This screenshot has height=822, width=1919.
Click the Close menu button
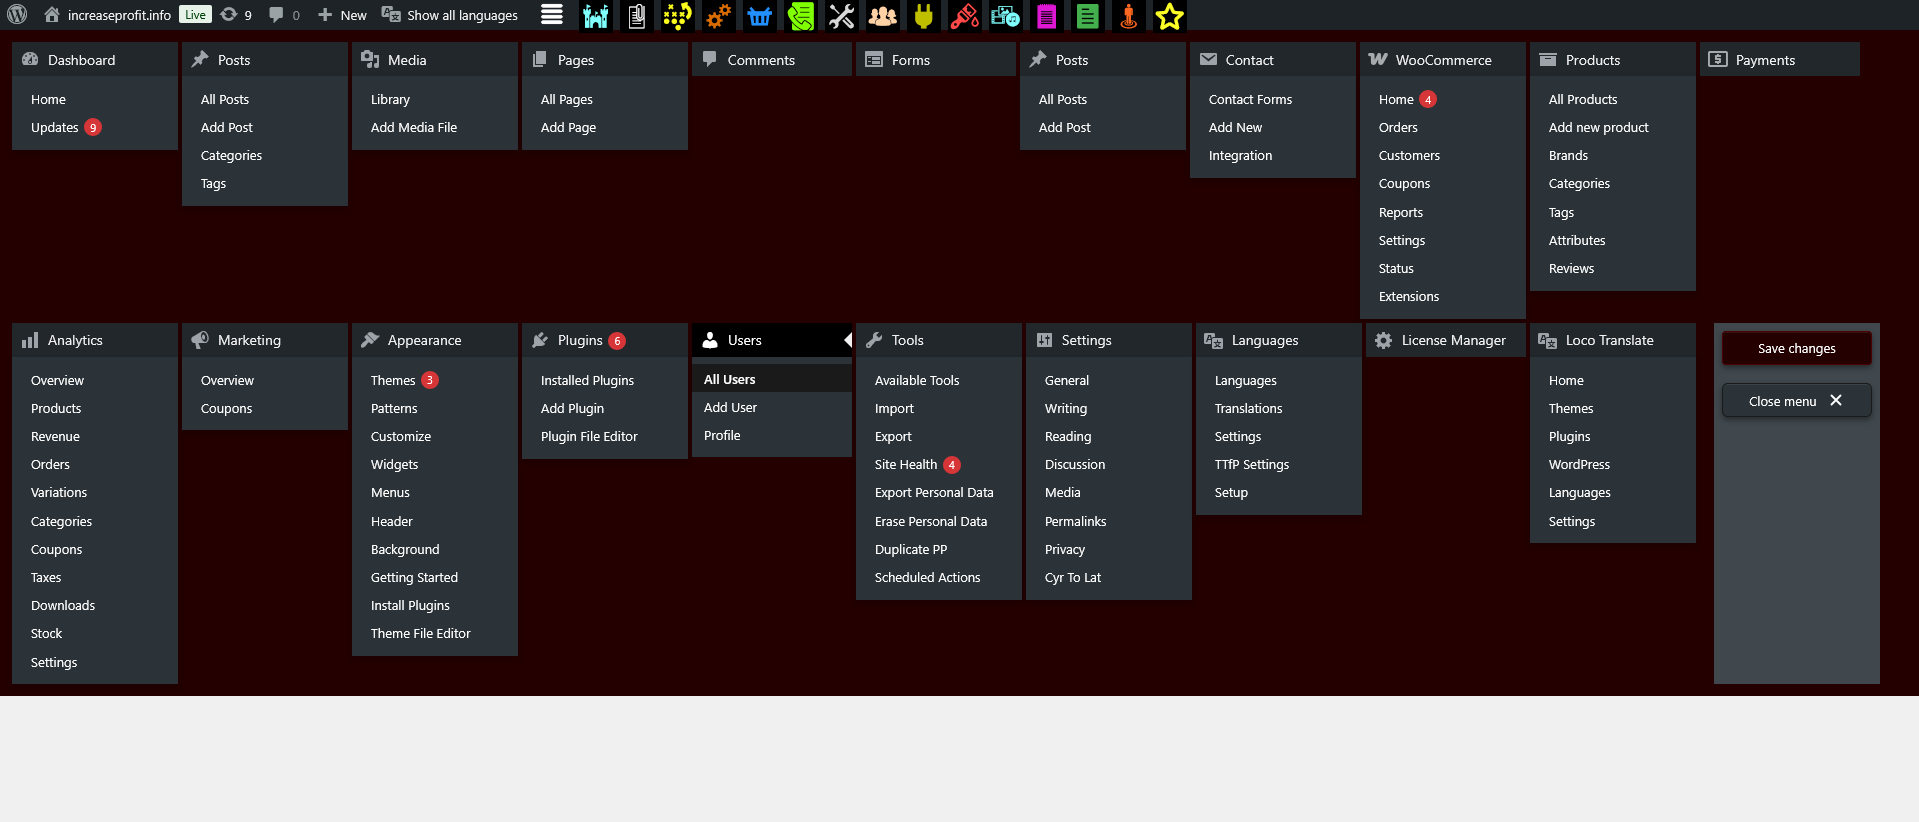1797,400
